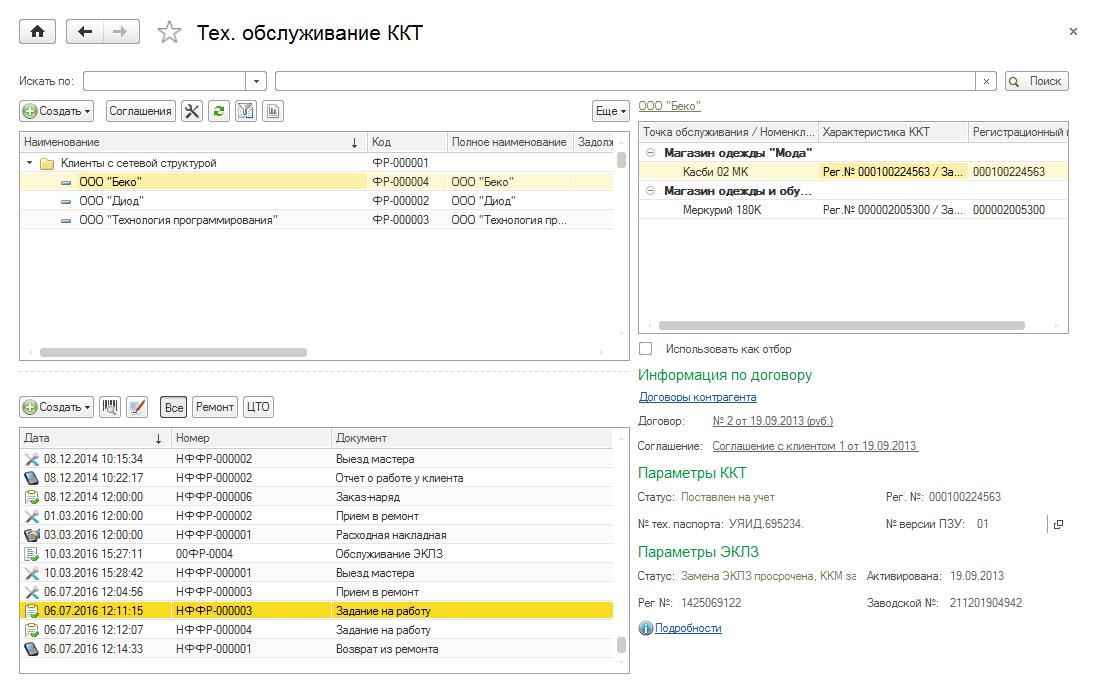Click the wrench and screwdriver tools icon

pyautogui.click(x=191, y=111)
